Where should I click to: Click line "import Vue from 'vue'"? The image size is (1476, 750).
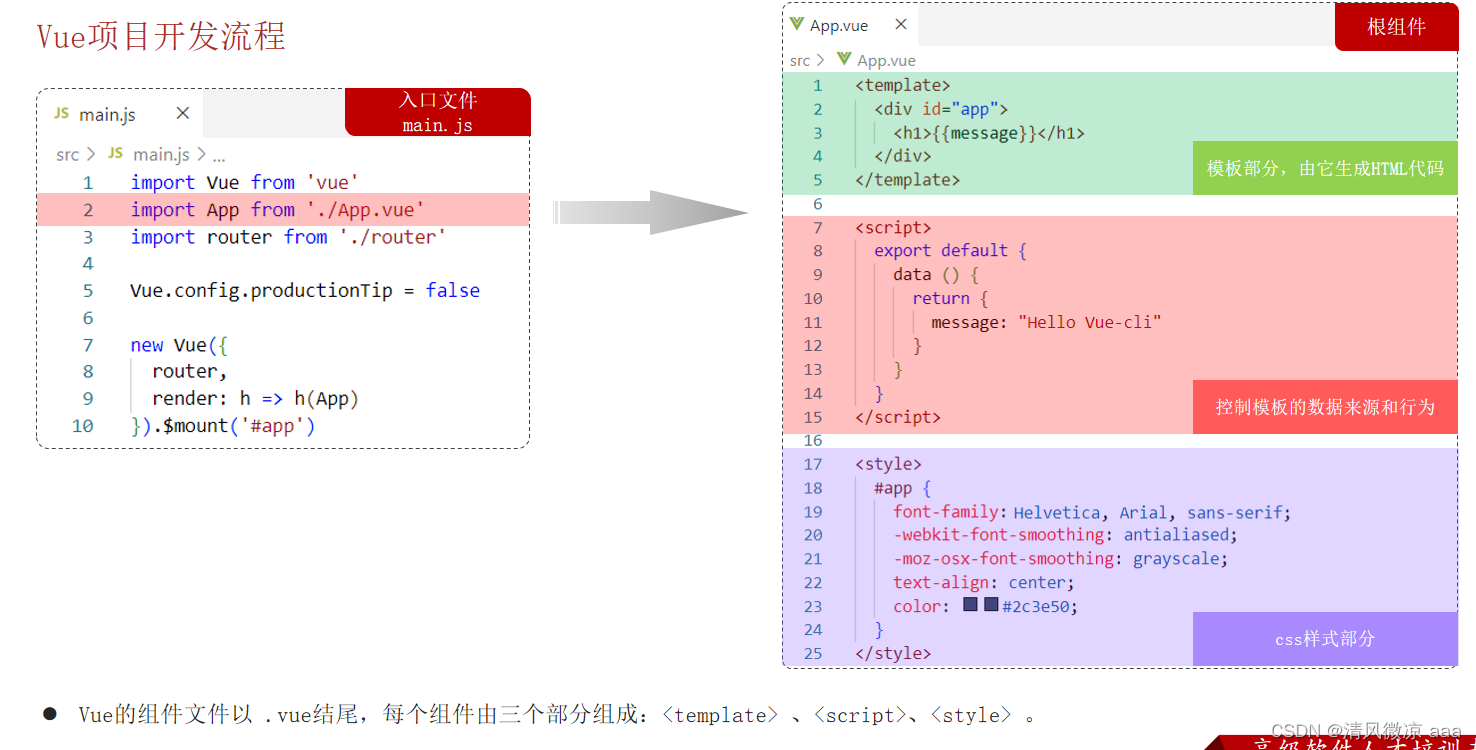point(244,182)
